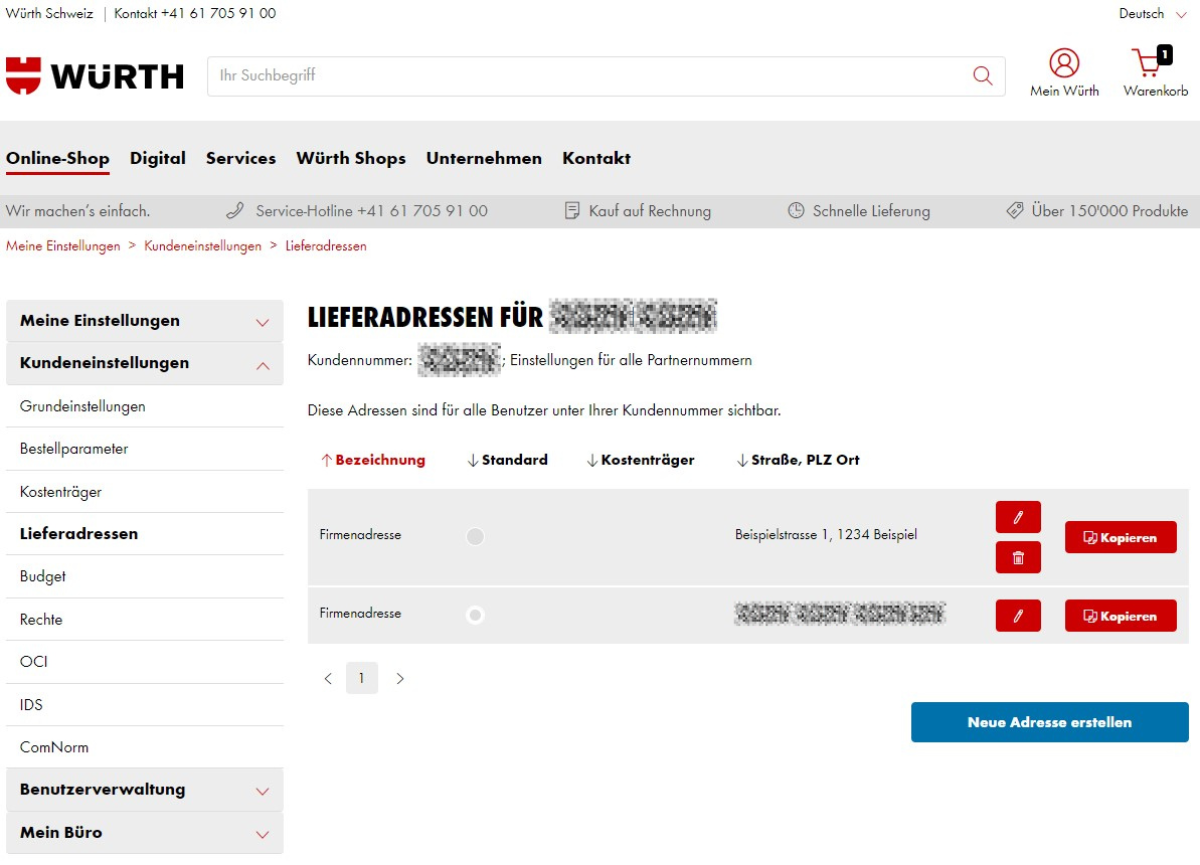
Task: Expand Meine Einstellungen section
Action: (145, 321)
